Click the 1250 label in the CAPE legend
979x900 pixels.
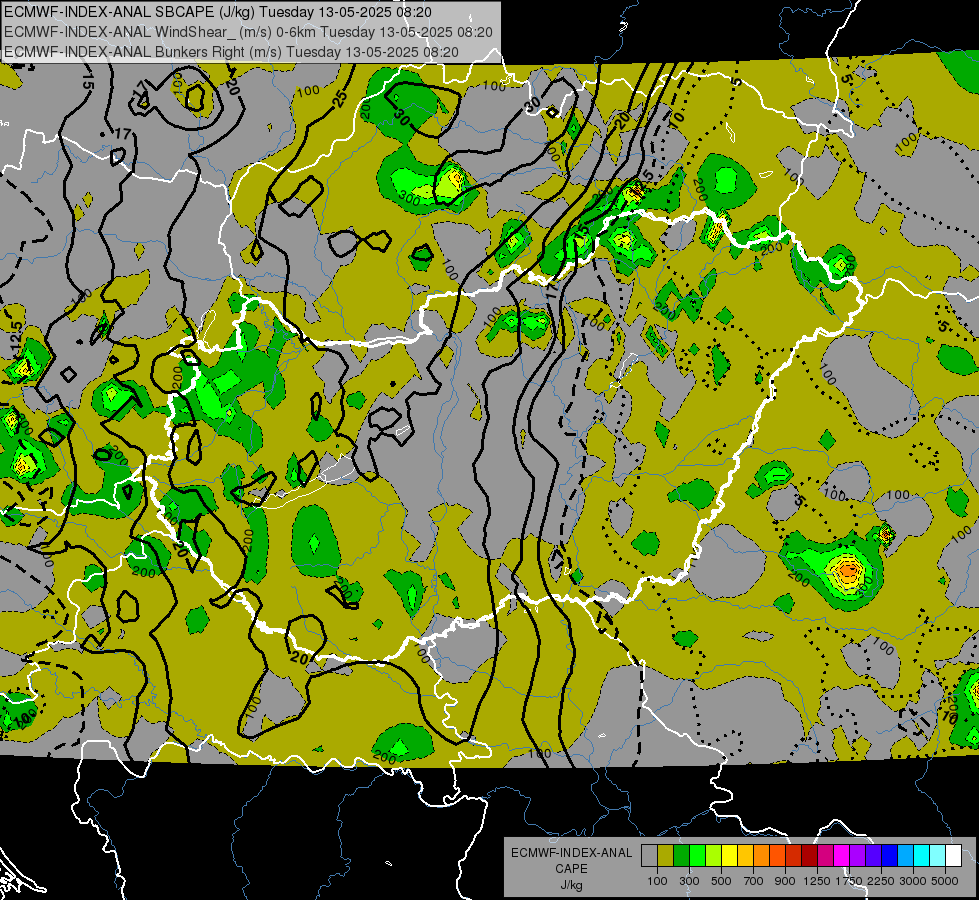(x=817, y=881)
